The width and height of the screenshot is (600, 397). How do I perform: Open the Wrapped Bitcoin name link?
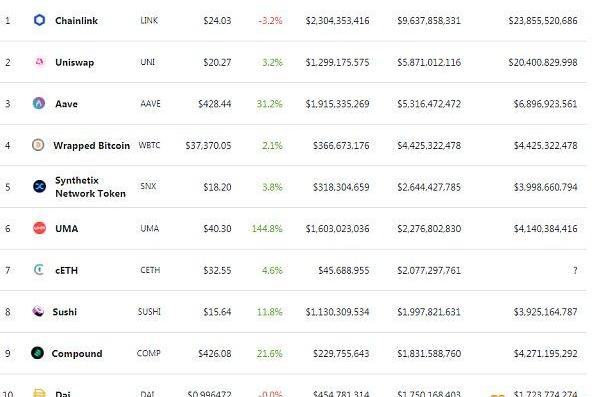tap(91, 146)
